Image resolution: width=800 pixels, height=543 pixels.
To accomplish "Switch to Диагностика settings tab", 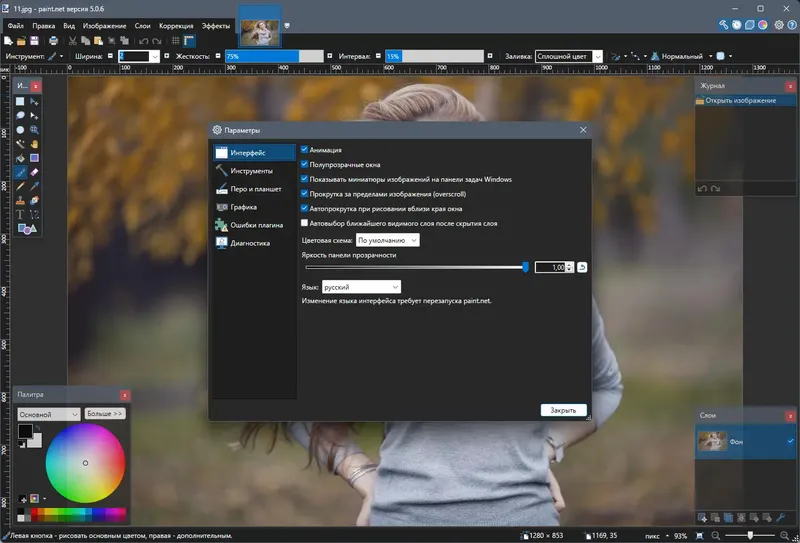I will point(254,243).
